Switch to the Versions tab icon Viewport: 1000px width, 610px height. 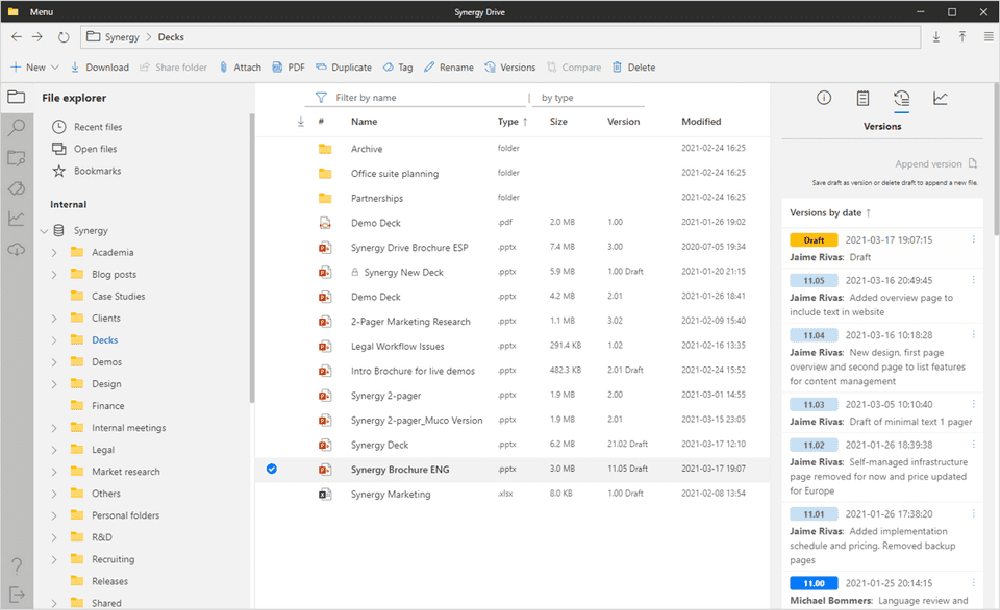point(901,98)
